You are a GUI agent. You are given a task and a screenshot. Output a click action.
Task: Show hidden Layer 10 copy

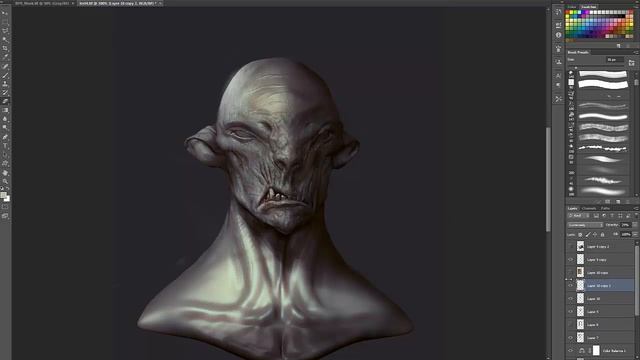571,273
